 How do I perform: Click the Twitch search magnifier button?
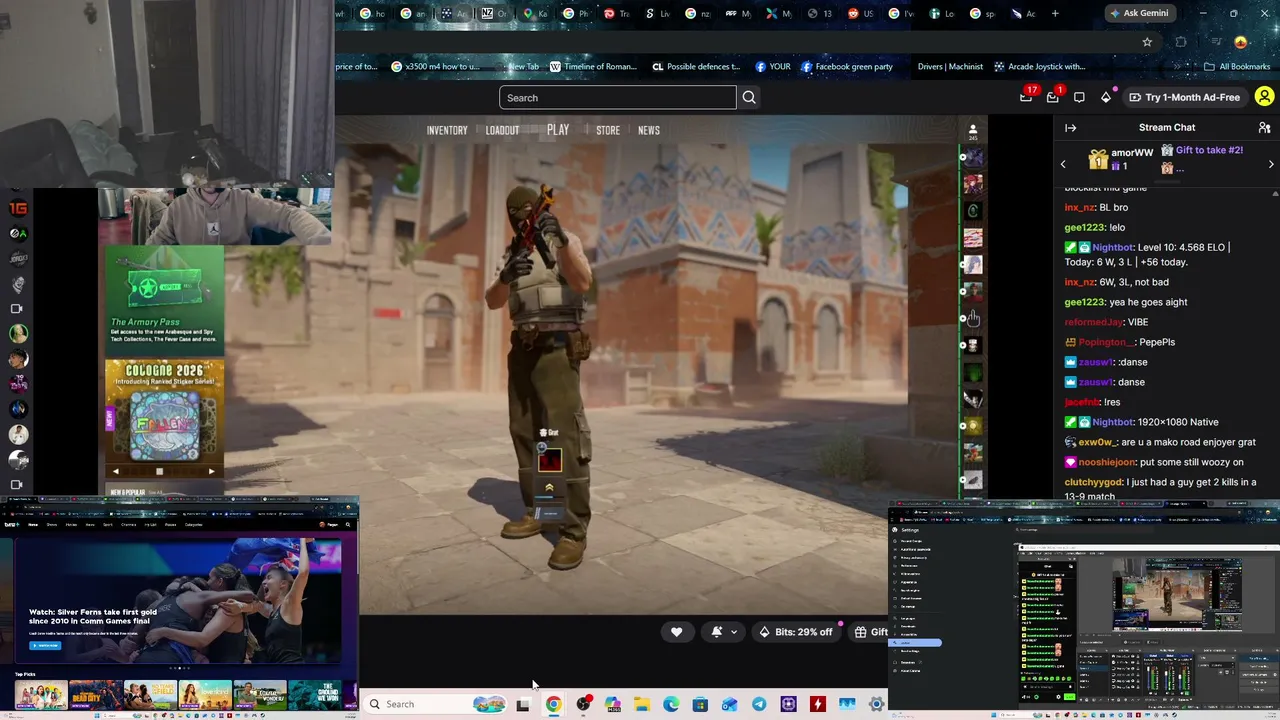click(749, 97)
